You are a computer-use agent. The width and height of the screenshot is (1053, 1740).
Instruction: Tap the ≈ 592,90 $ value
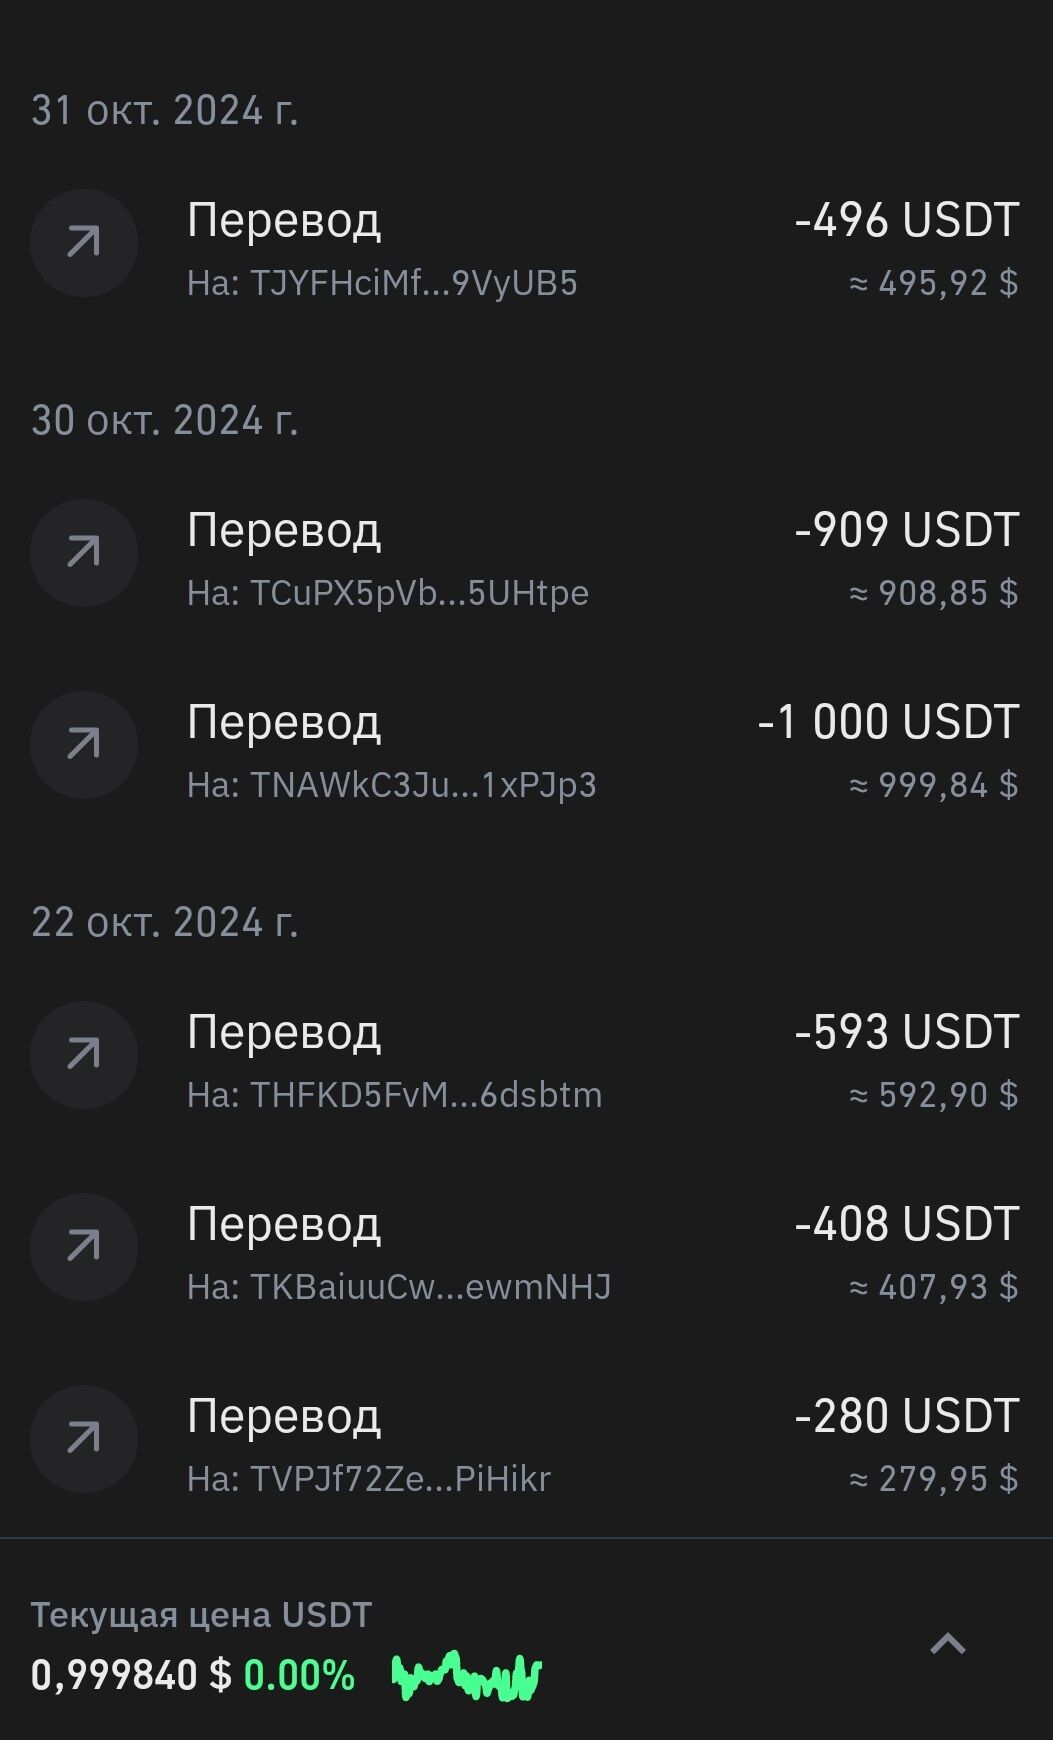(x=933, y=1096)
